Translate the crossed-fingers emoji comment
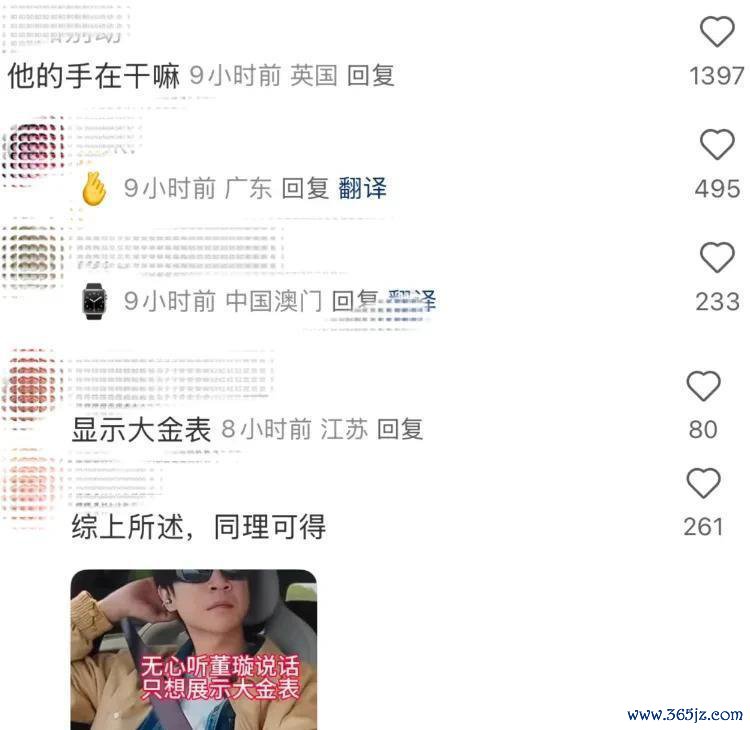Screen dimensions: 750x730 (x=363, y=188)
